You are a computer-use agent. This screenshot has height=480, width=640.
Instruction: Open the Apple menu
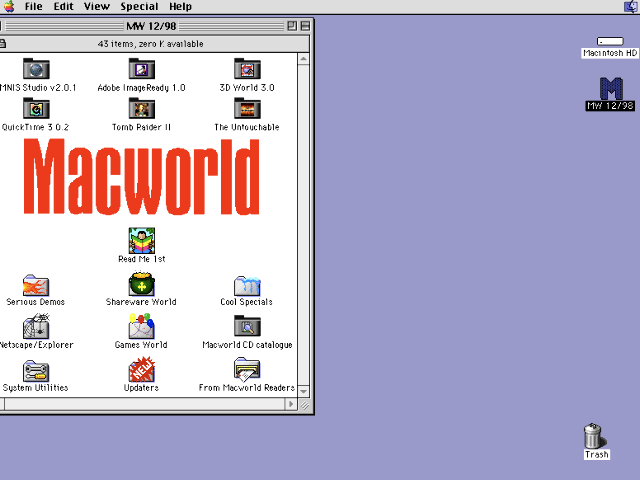point(9,7)
